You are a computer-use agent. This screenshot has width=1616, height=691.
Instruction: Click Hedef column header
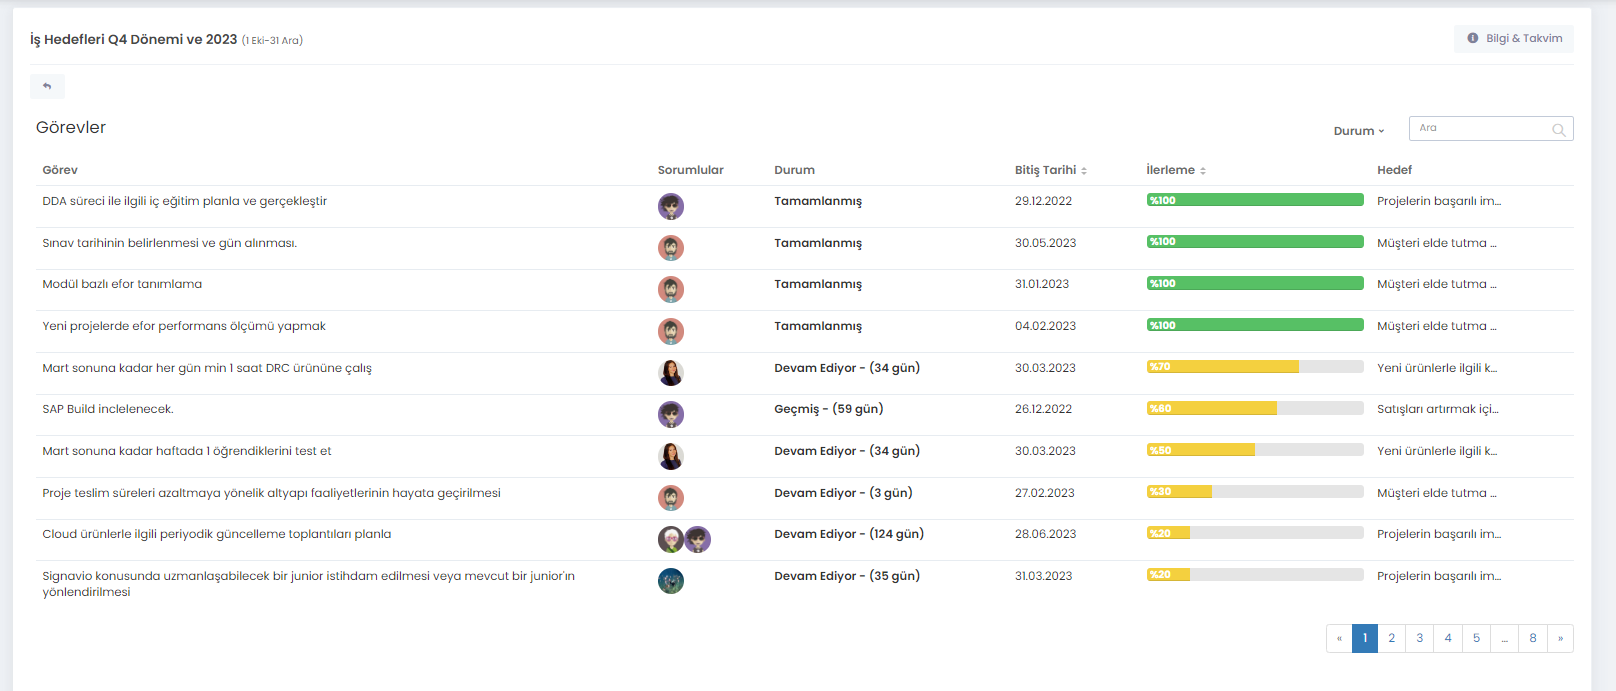coord(1394,170)
